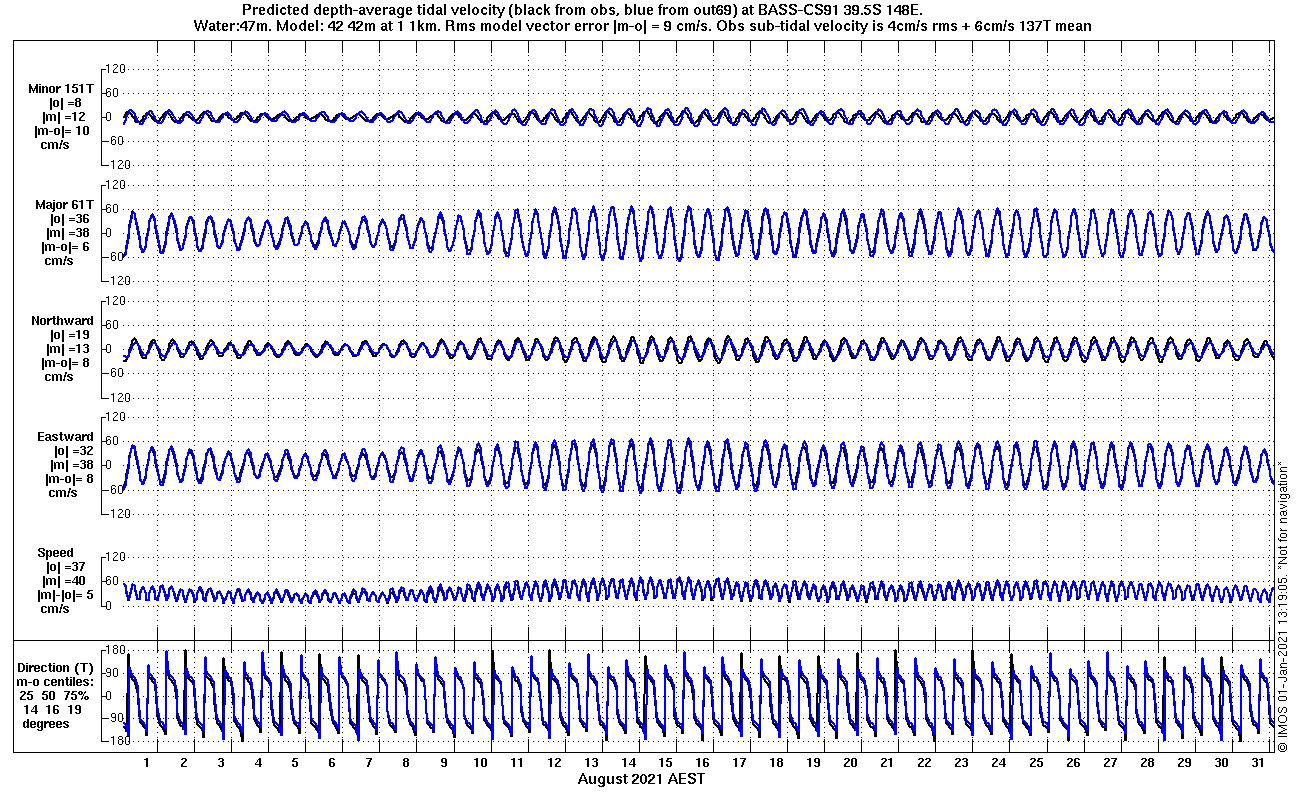Select the "Major 61T" panel label
The image size is (1300, 800).
point(65,205)
